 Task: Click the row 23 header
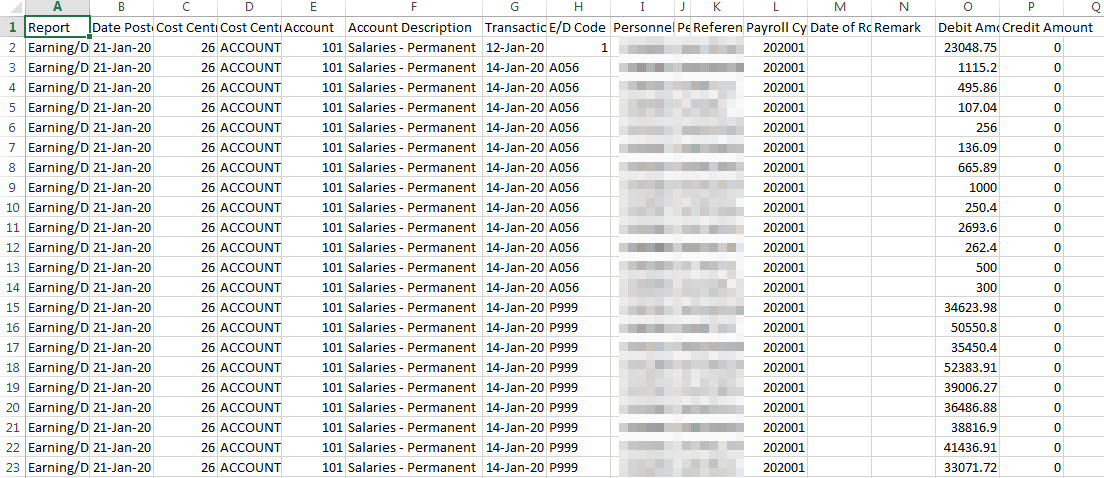click(x=11, y=467)
